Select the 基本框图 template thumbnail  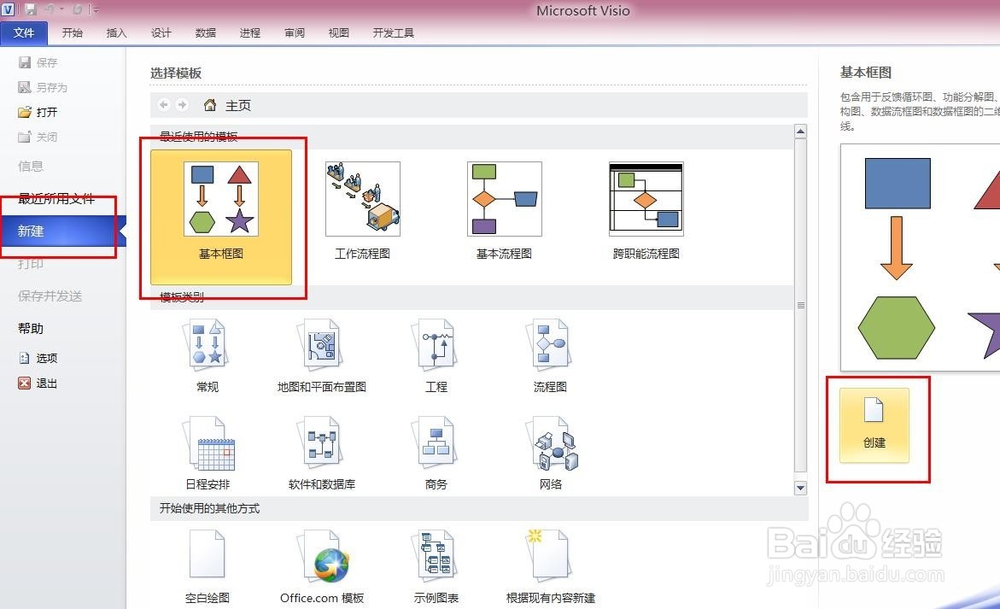221,217
